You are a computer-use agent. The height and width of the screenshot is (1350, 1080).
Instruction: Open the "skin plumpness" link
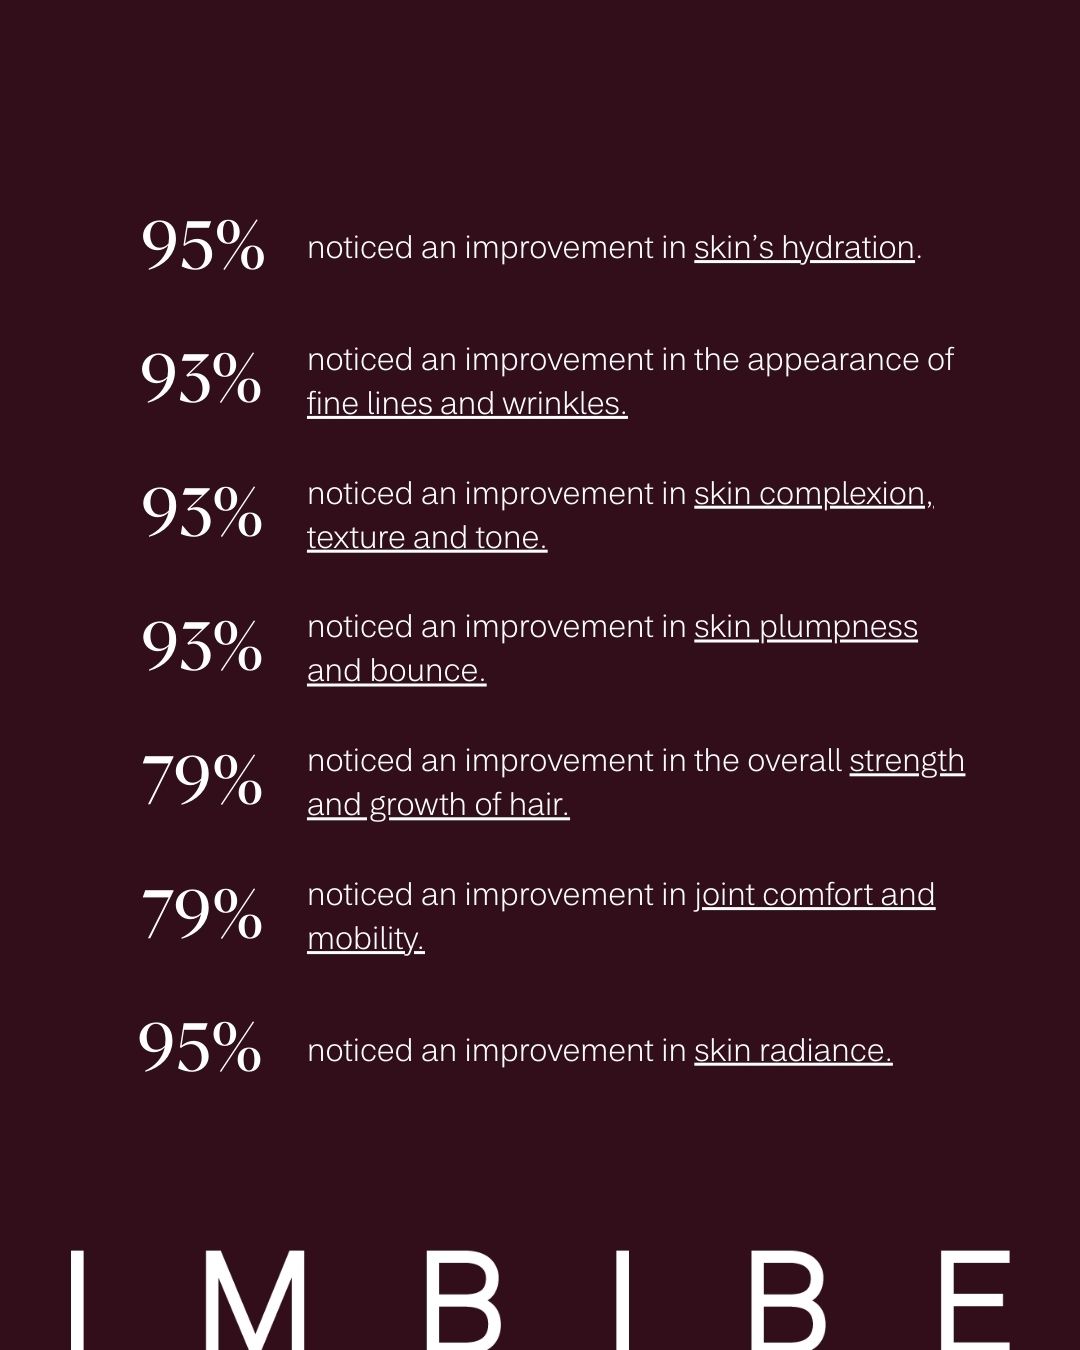coord(805,627)
